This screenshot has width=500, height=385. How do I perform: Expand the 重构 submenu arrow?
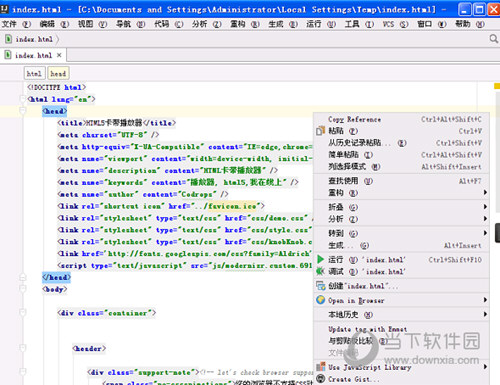point(485,192)
